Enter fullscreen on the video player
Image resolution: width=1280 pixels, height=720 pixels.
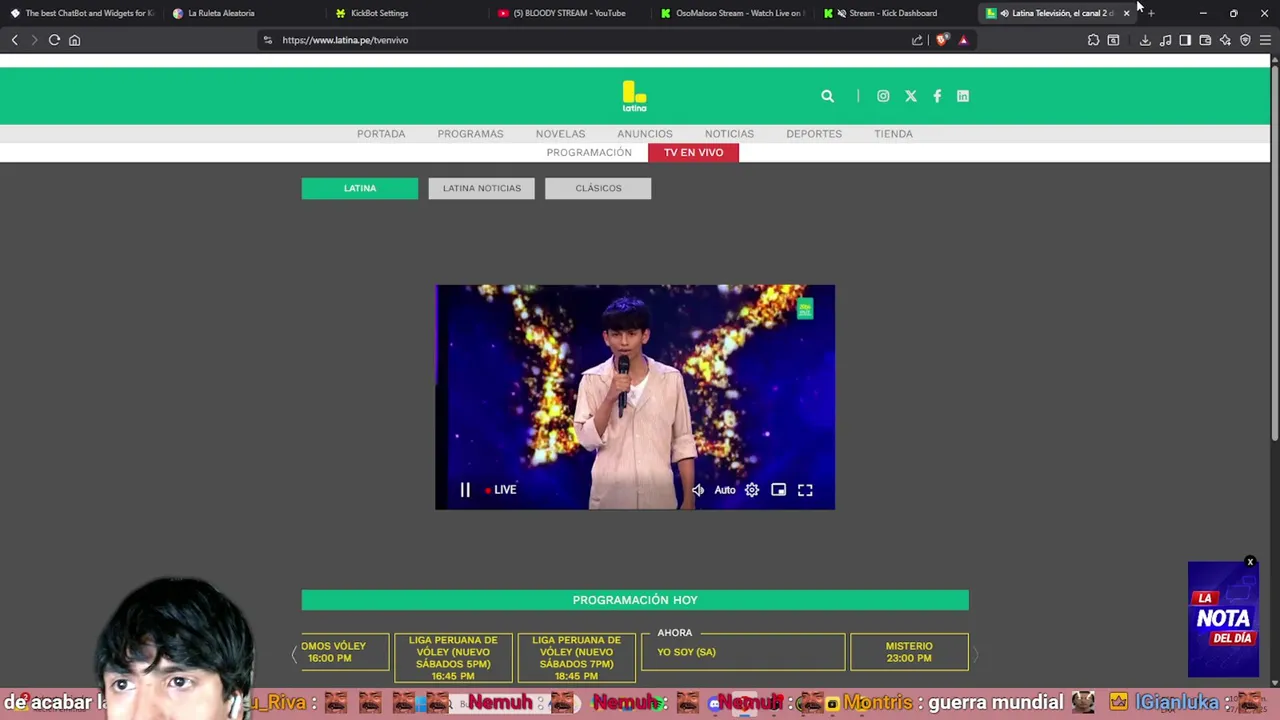pyautogui.click(x=805, y=490)
